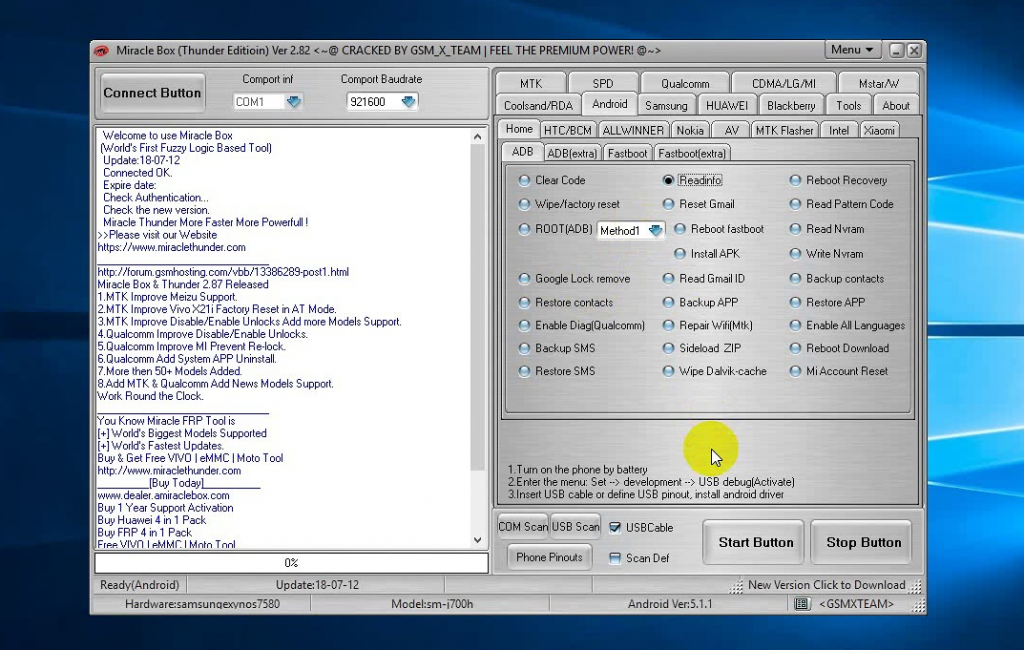1024x650 pixels.
Task: Choose Reset Gmail radio button
Action: point(667,204)
